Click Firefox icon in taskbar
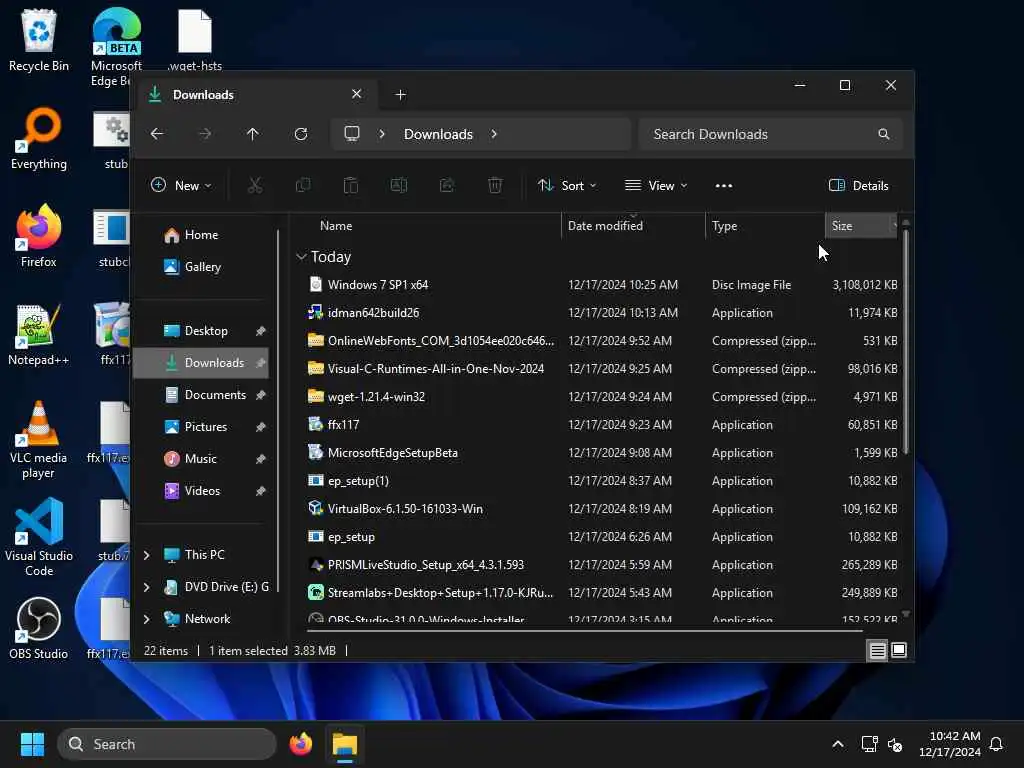Screen dimensions: 1024x768 click(301, 744)
